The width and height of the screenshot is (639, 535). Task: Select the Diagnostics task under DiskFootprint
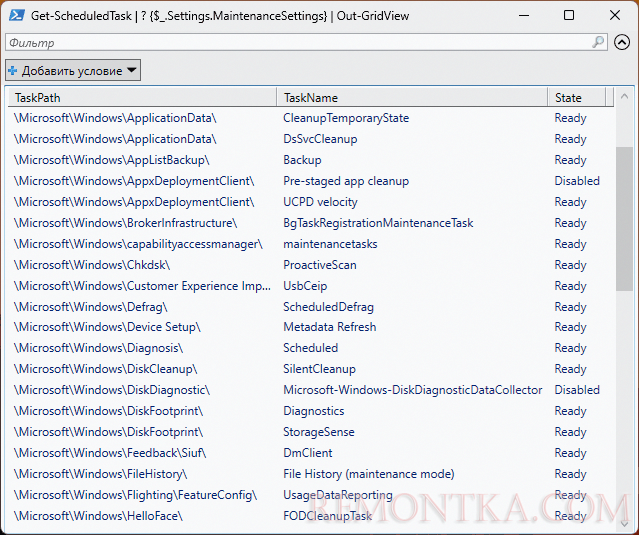pyautogui.click(x=313, y=411)
